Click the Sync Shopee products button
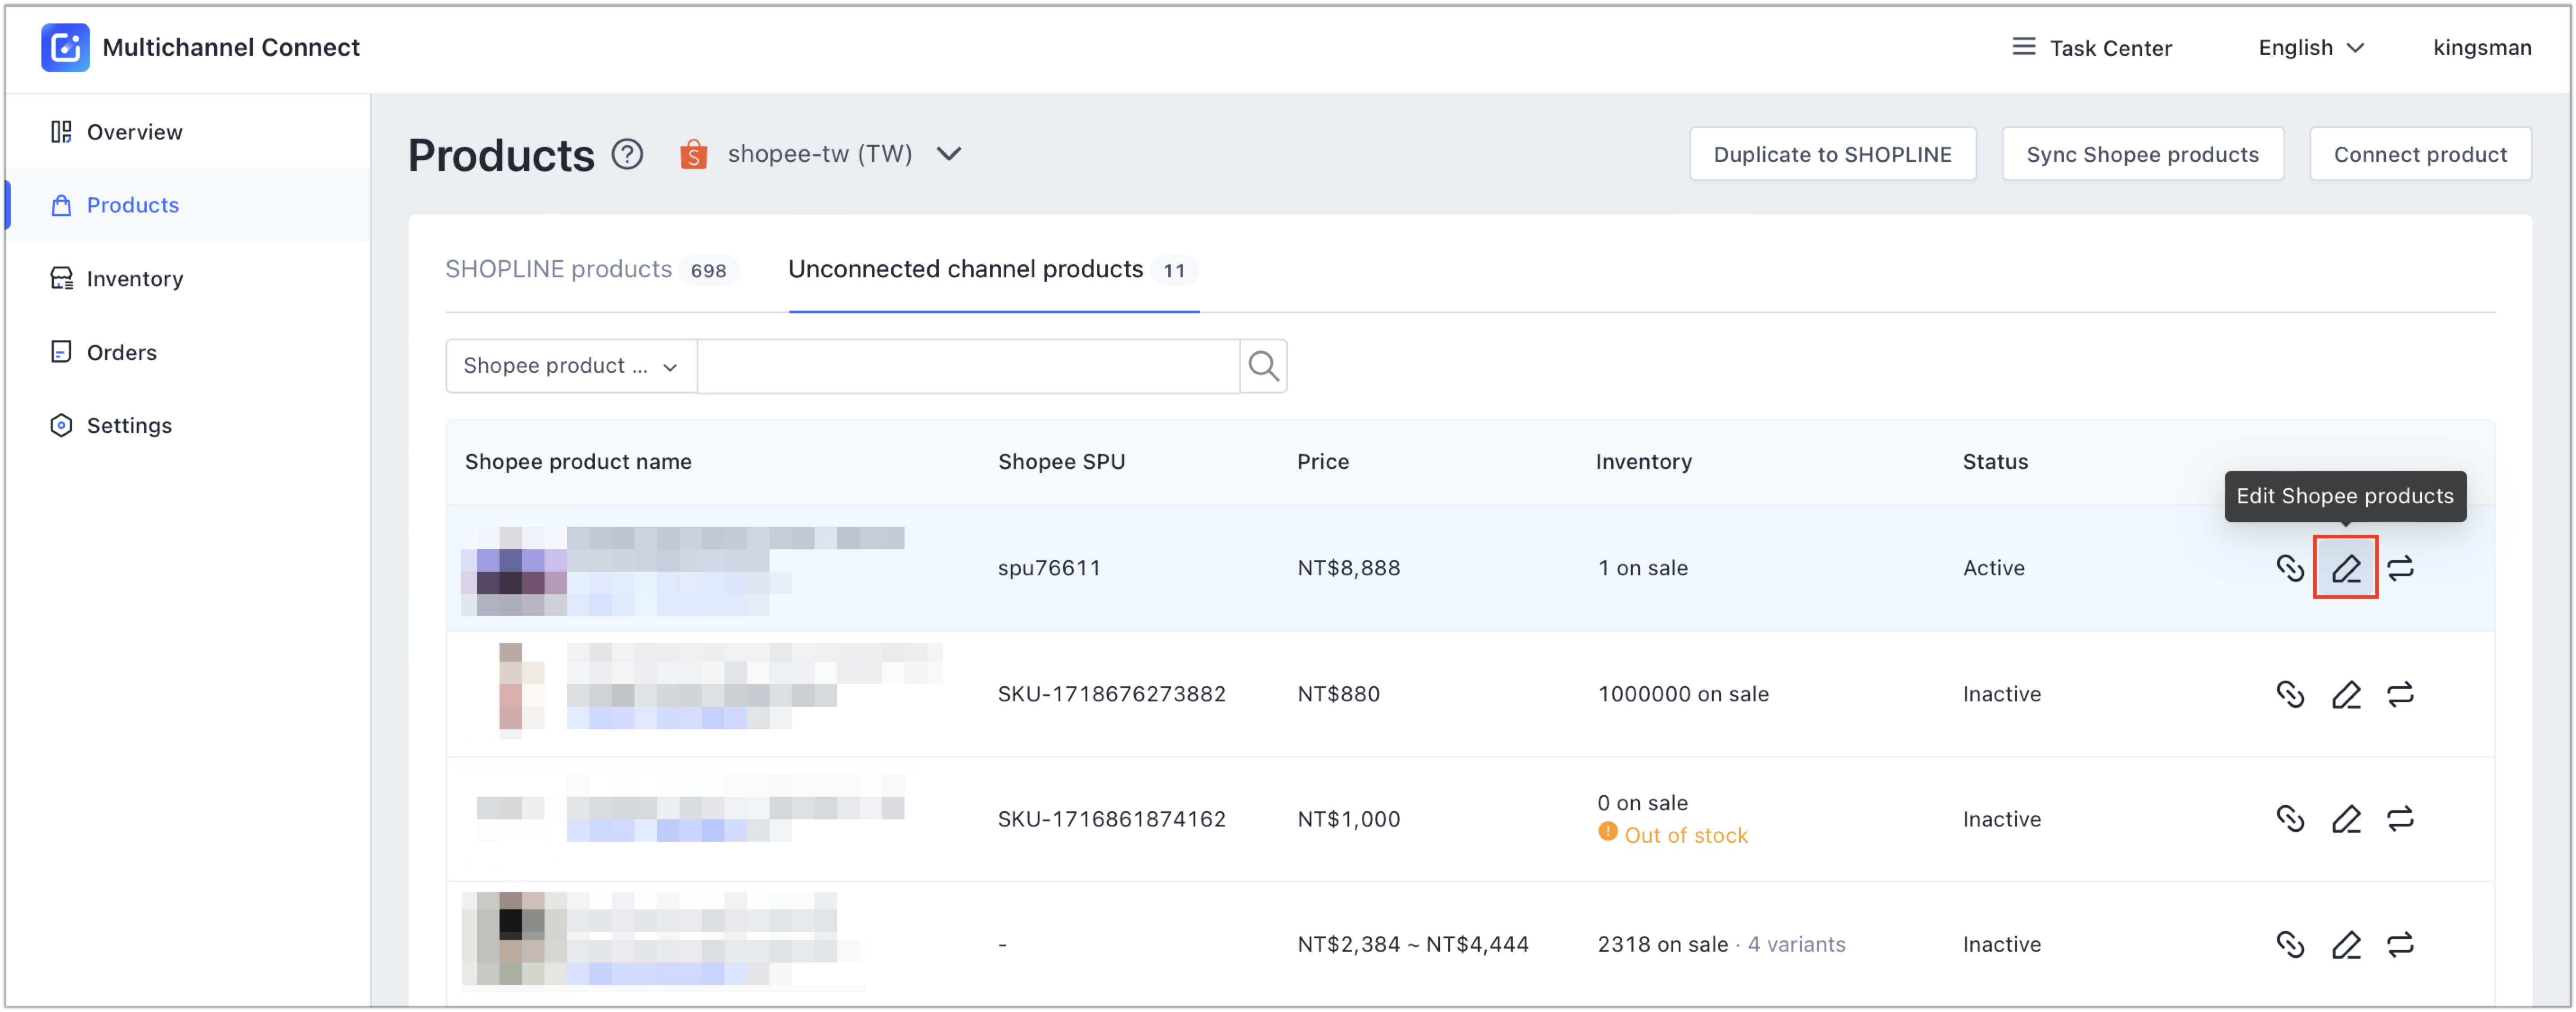The height and width of the screenshot is (1012, 2576). [x=2142, y=154]
